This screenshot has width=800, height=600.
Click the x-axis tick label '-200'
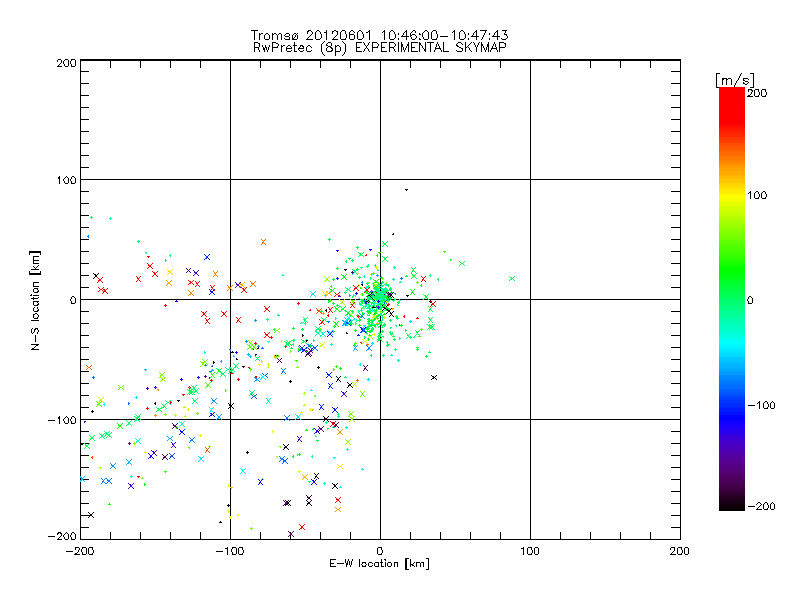(80, 552)
